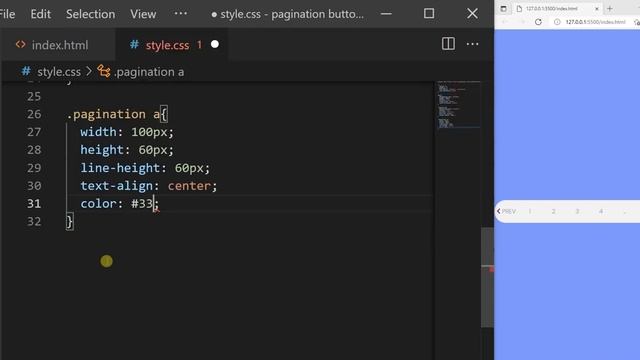This screenshot has width=640, height=360.
Task: Click the closing brace on line 32
Action: point(70,222)
